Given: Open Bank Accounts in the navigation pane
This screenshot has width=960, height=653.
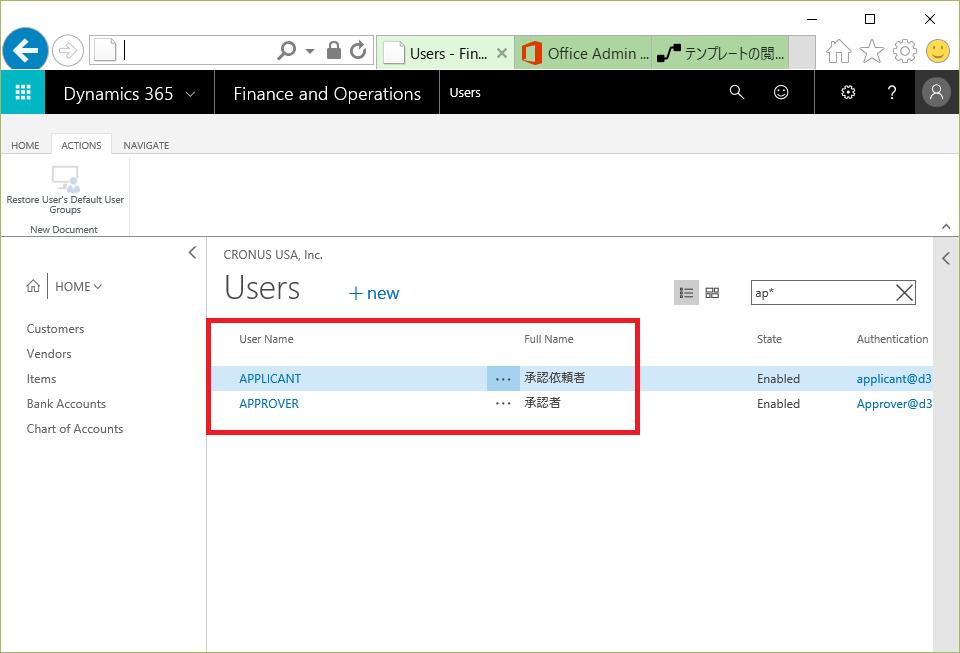Looking at the screenshot, I should 66,404.
